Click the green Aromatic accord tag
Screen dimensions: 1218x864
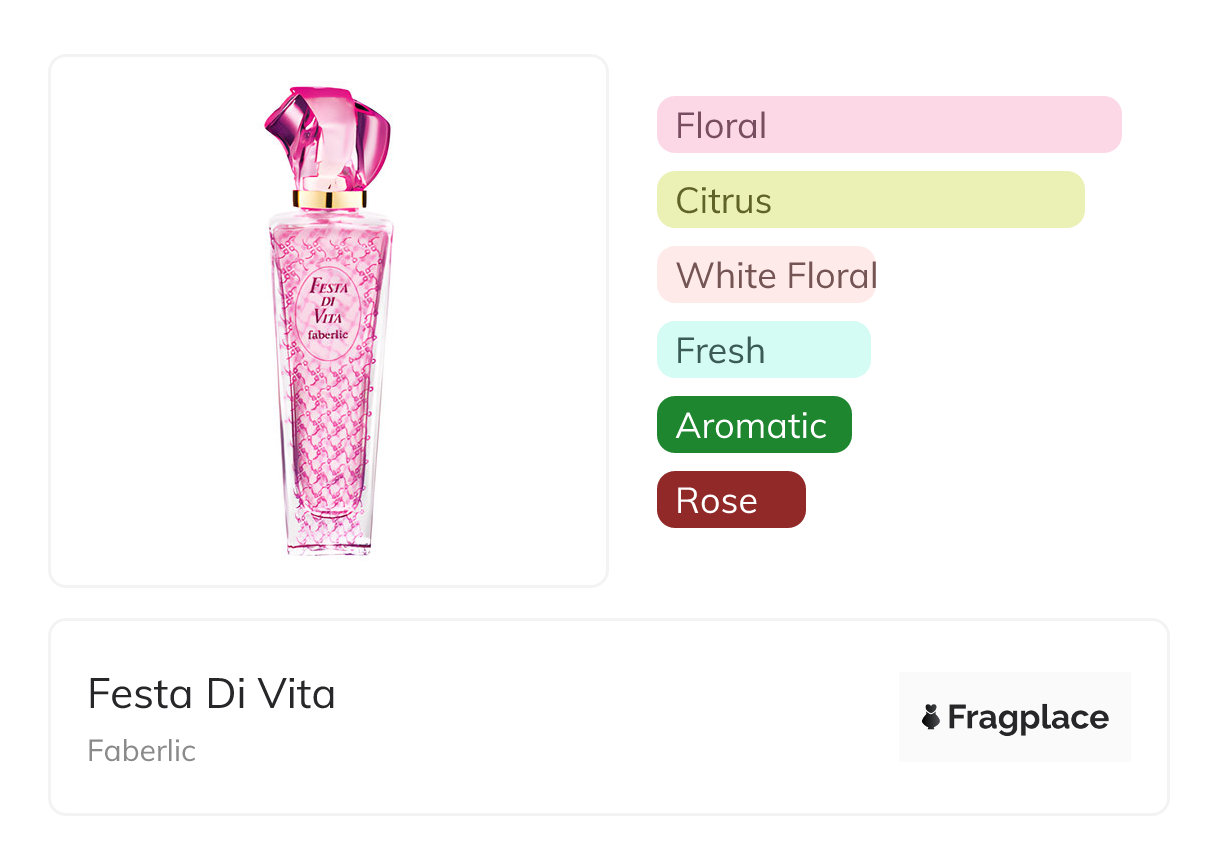tap(753, 425)
